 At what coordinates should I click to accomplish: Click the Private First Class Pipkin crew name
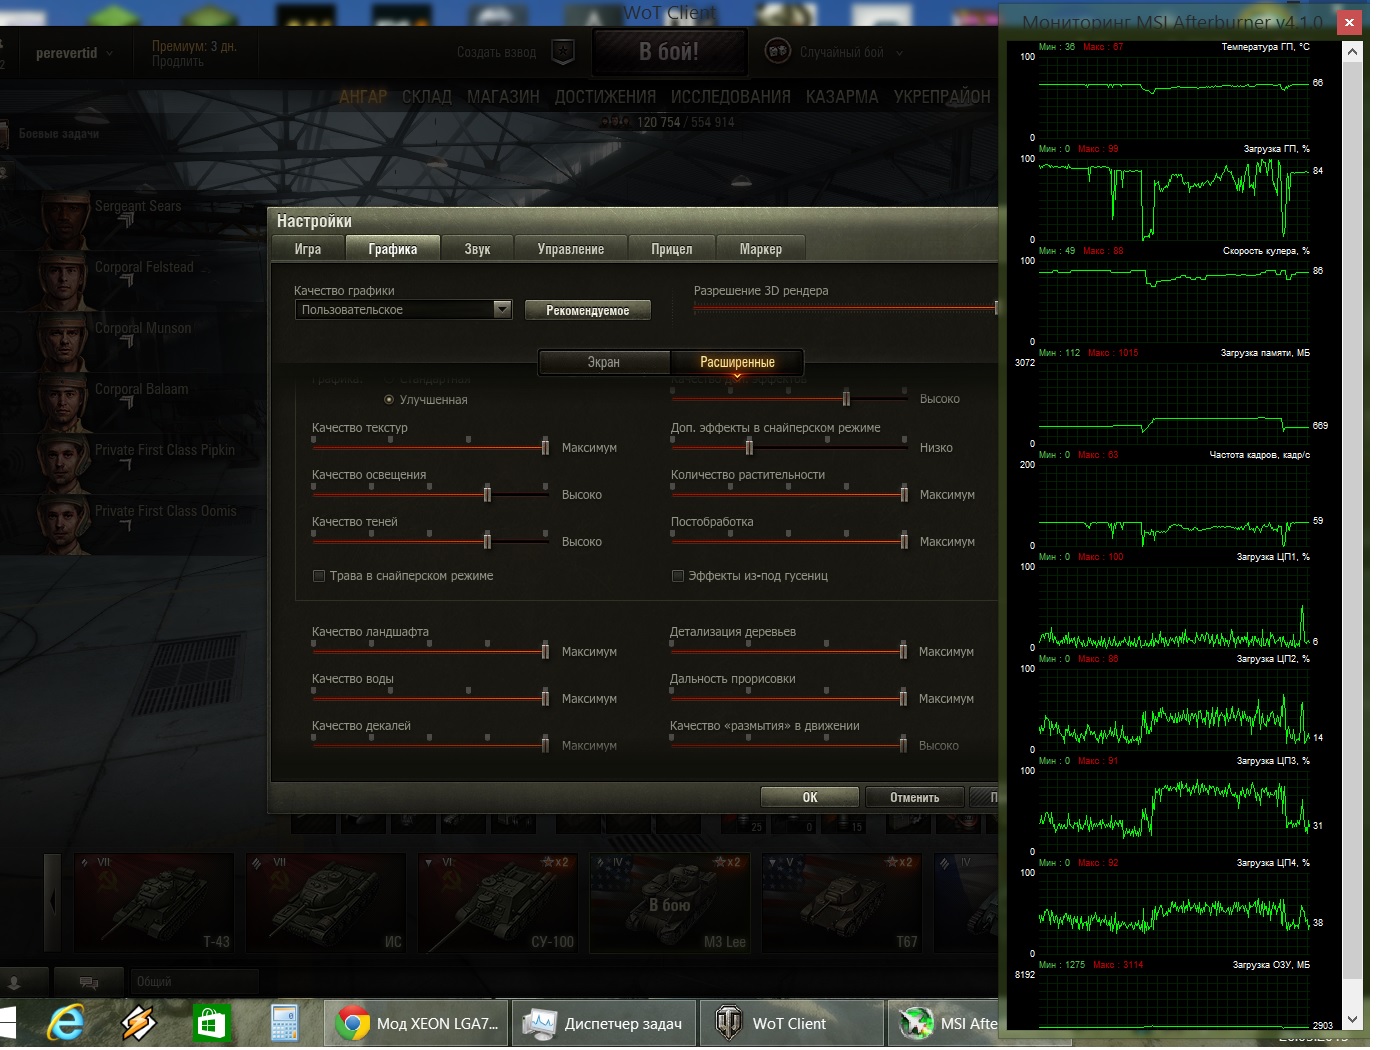[x=165, y=450]
